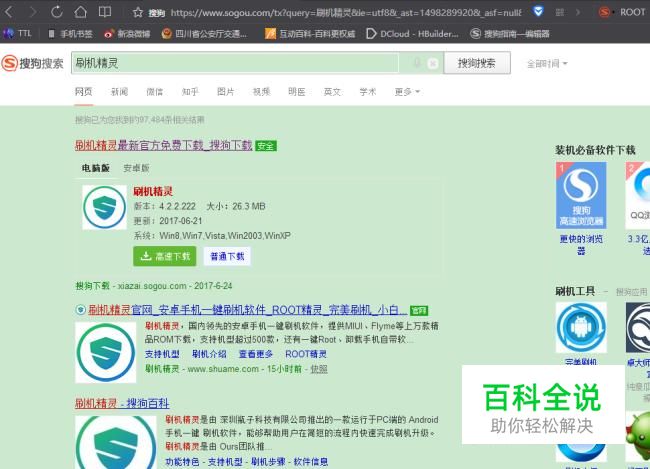Screen dimensions: 650x469
Task: Open the 刷机精灵 - 搜狗百科 result
Action: [x=122, y=403]
